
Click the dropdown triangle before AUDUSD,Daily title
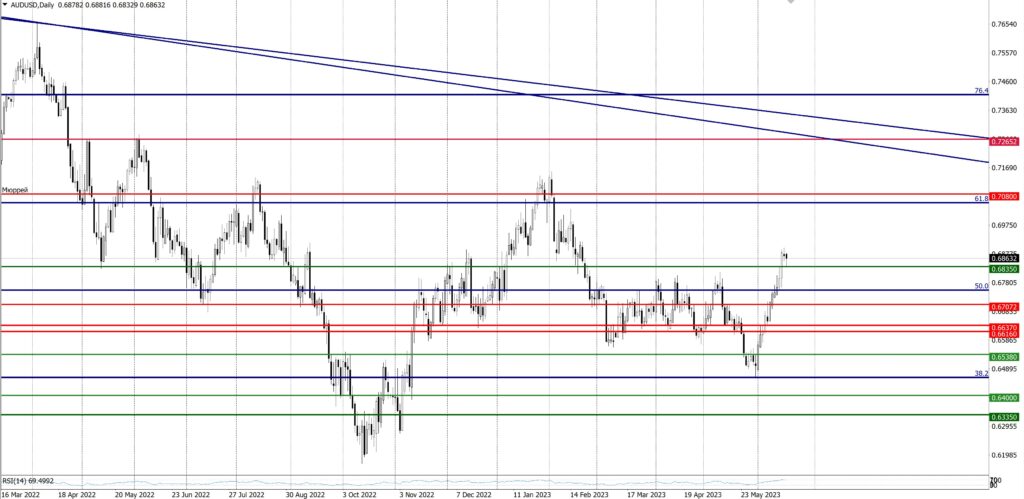coord(6,5)
